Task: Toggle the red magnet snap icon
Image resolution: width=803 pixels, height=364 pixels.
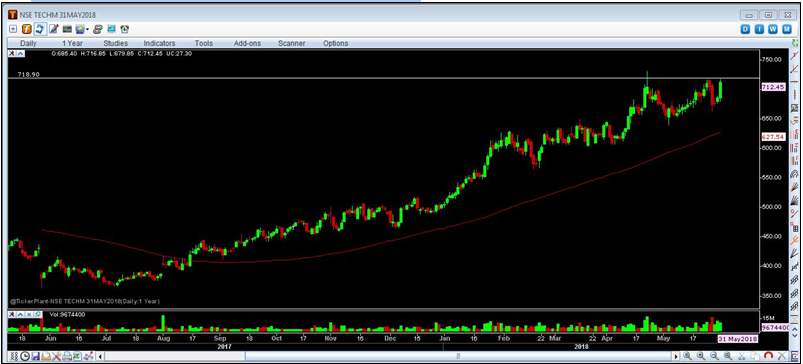Action: (768, 356)
